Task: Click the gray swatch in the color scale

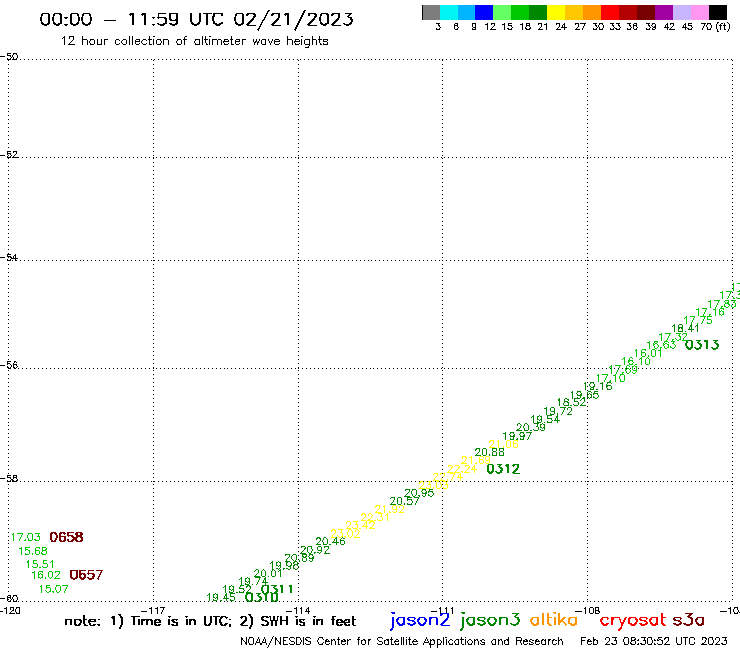Action: click(x=431, y=12)
